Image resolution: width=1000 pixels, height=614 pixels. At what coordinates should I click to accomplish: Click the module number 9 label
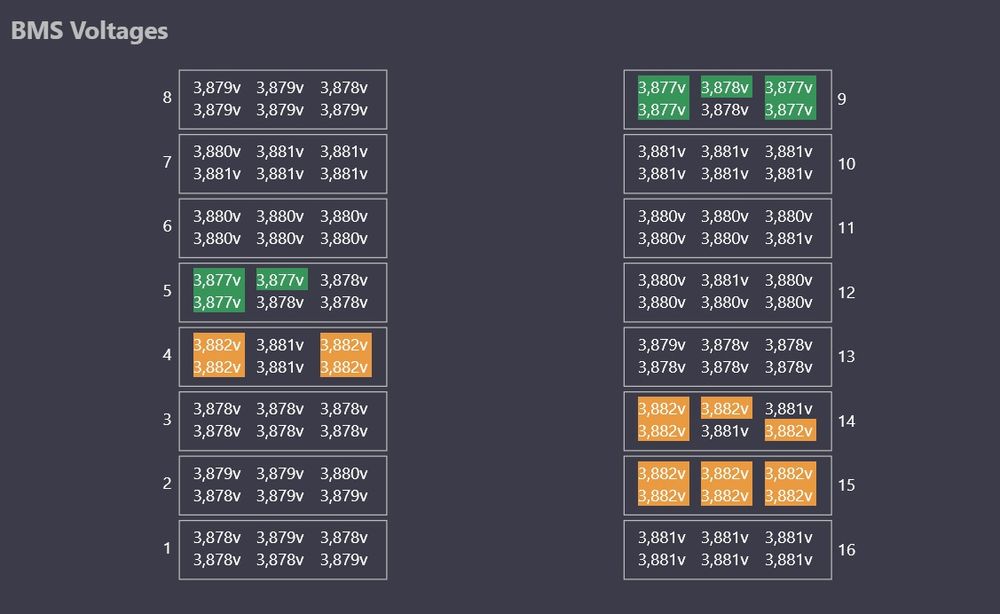coord(842,99)
